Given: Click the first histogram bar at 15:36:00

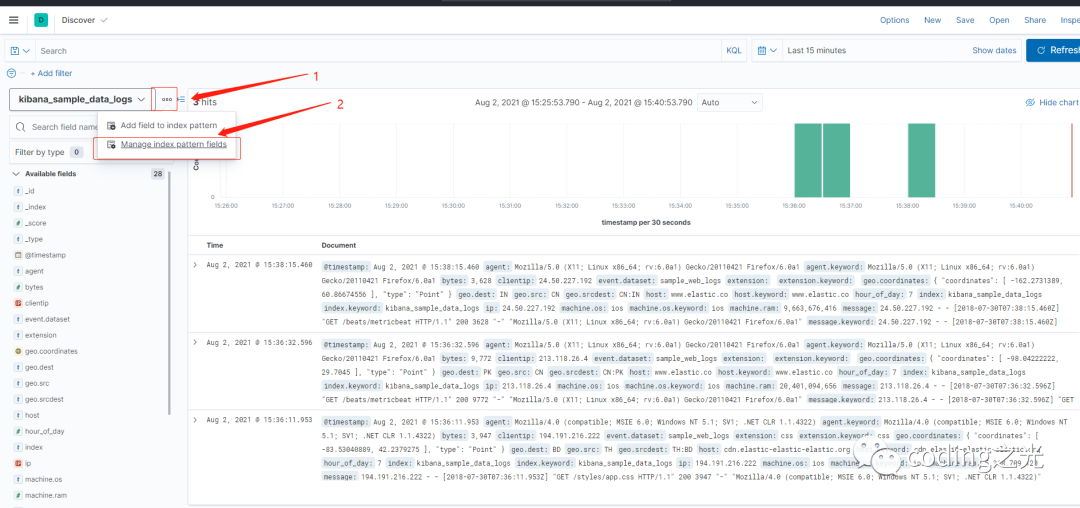Looking at the screenshot, I should click(808, 160).
